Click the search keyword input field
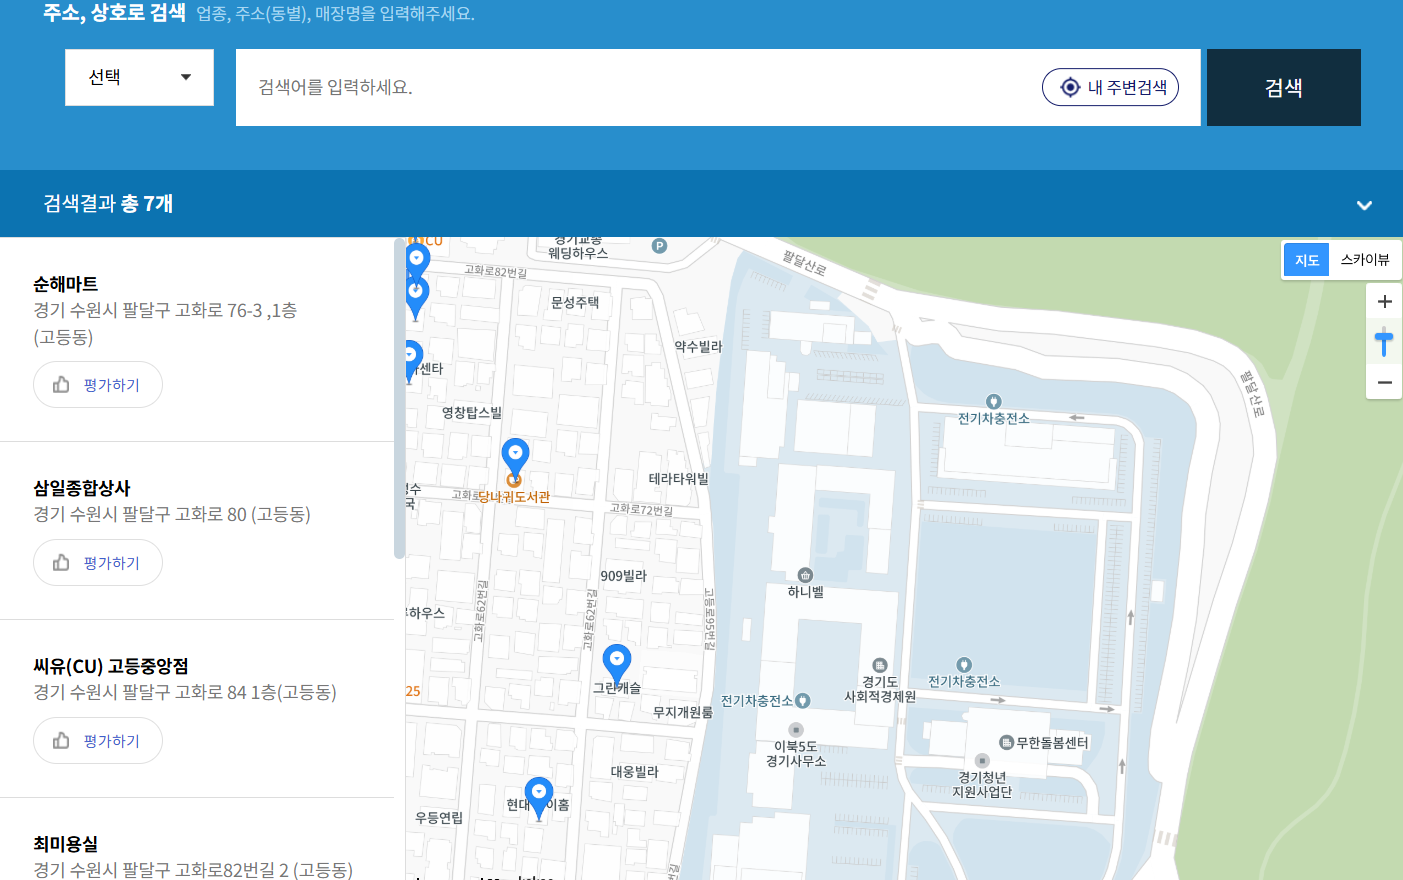 point(640,87)
